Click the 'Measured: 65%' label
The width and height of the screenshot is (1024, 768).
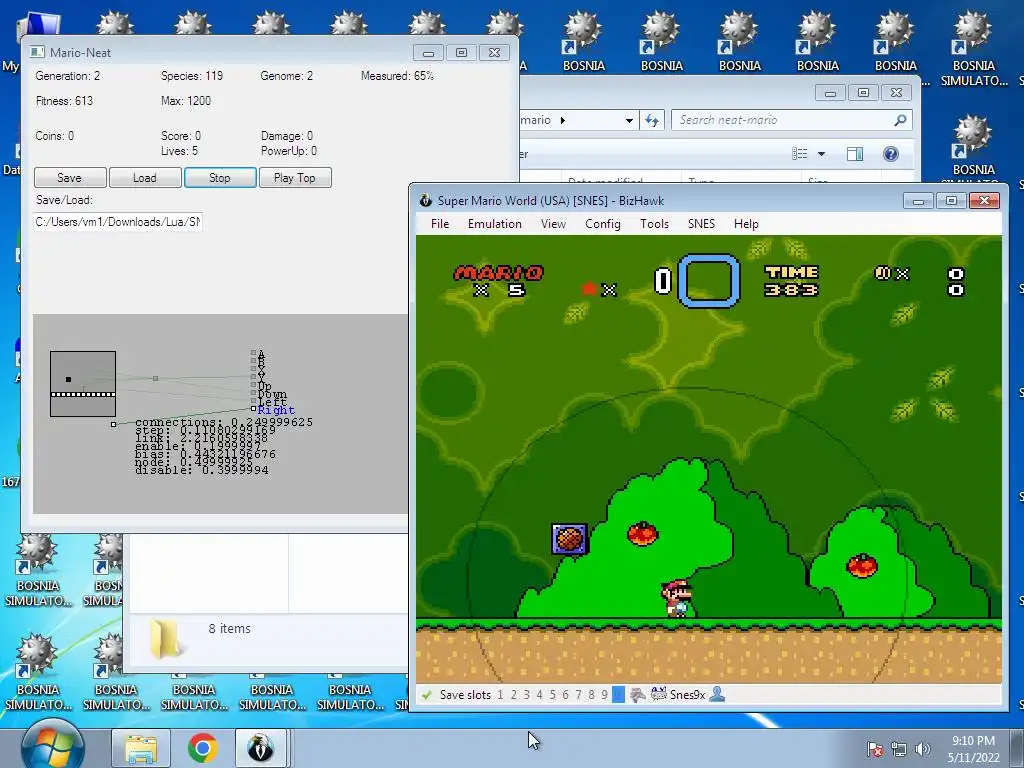click(397, 76)
